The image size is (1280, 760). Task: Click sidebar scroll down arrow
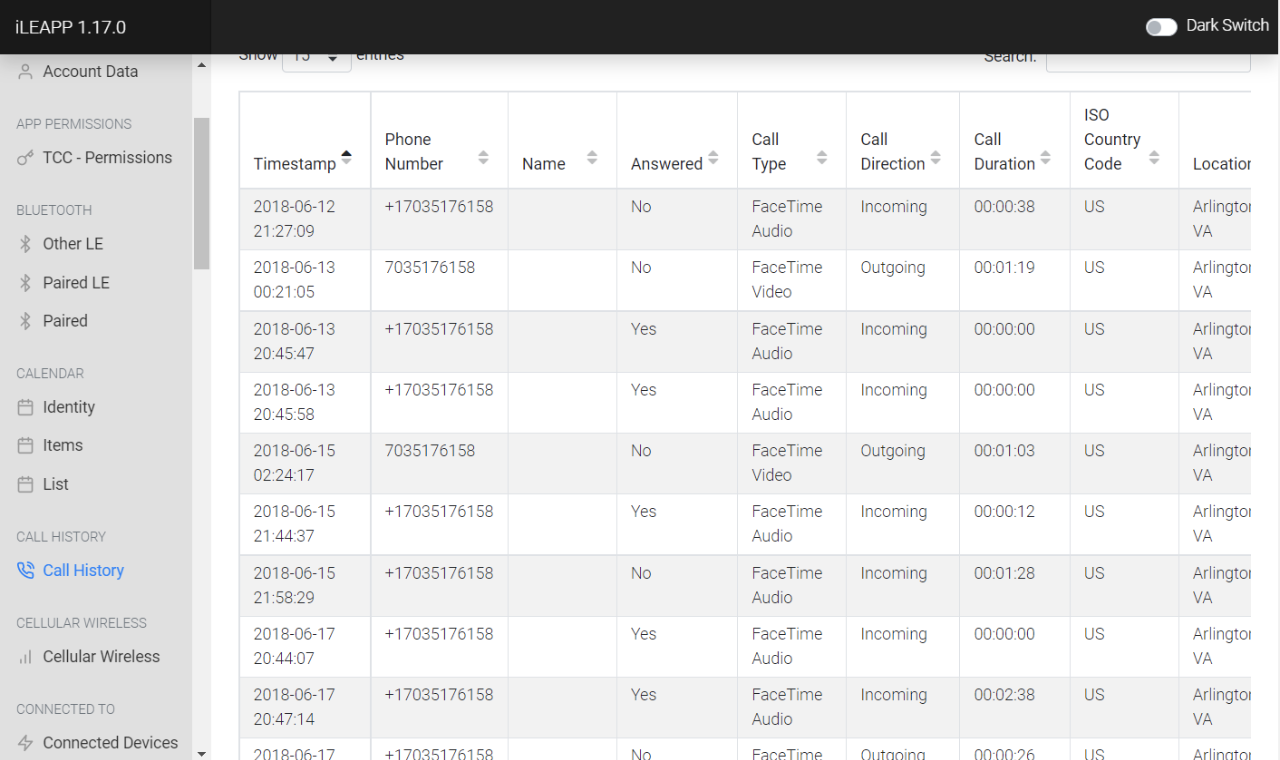coord(201,752)
